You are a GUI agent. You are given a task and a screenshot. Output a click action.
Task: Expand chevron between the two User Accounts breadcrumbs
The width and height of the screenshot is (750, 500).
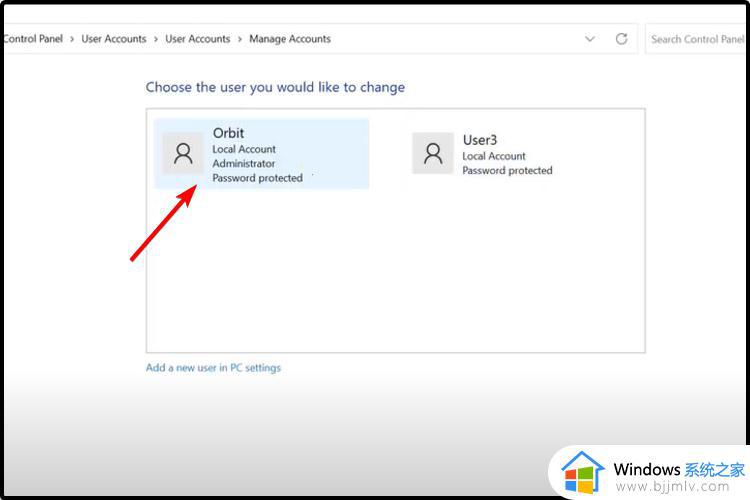coord(156,39)
